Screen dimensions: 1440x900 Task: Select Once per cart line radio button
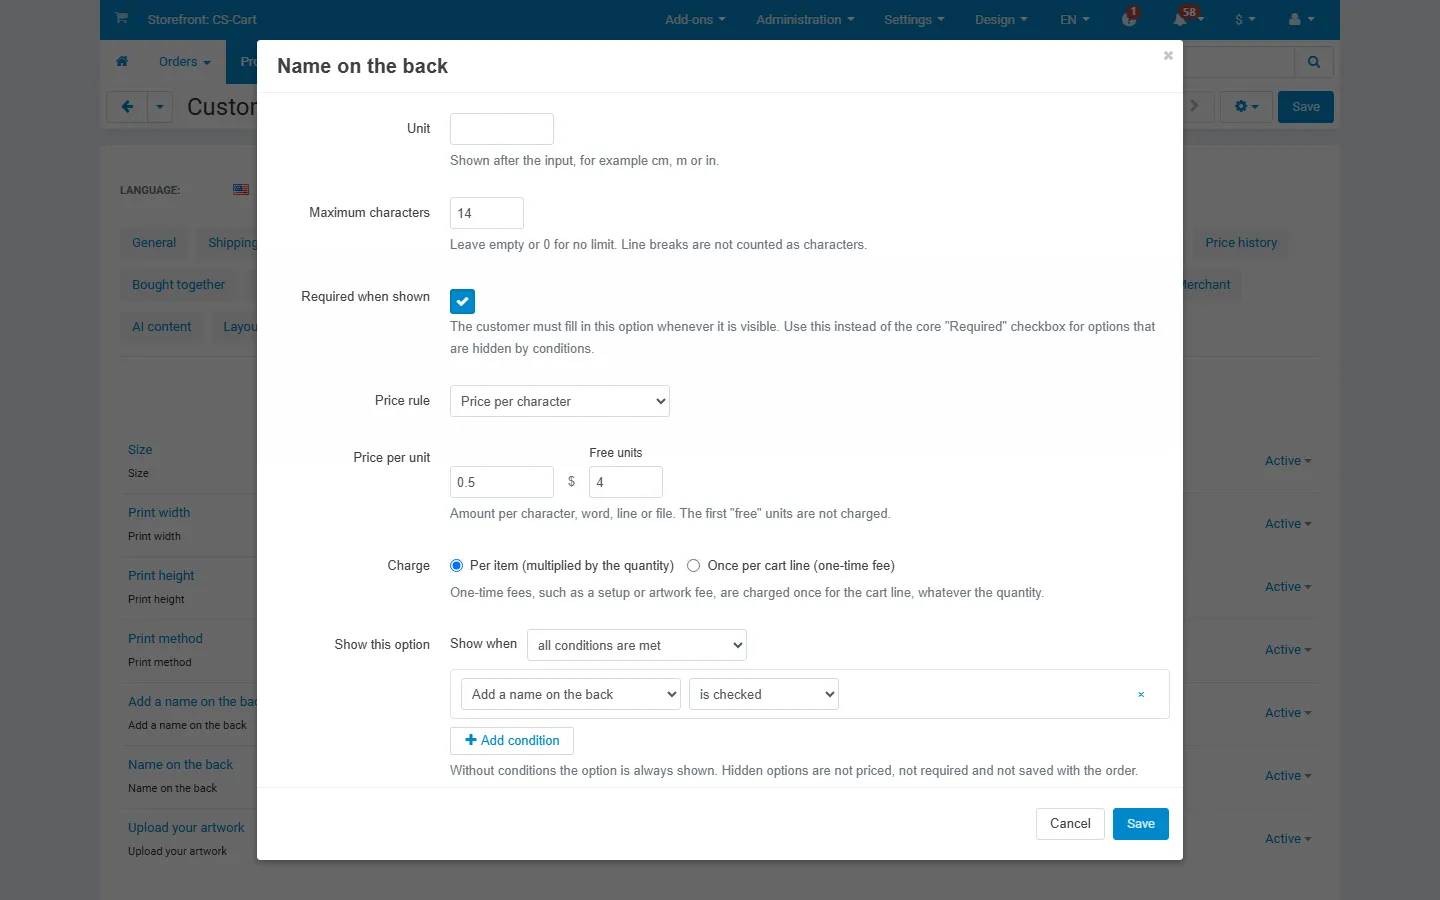tap(693, 565)
